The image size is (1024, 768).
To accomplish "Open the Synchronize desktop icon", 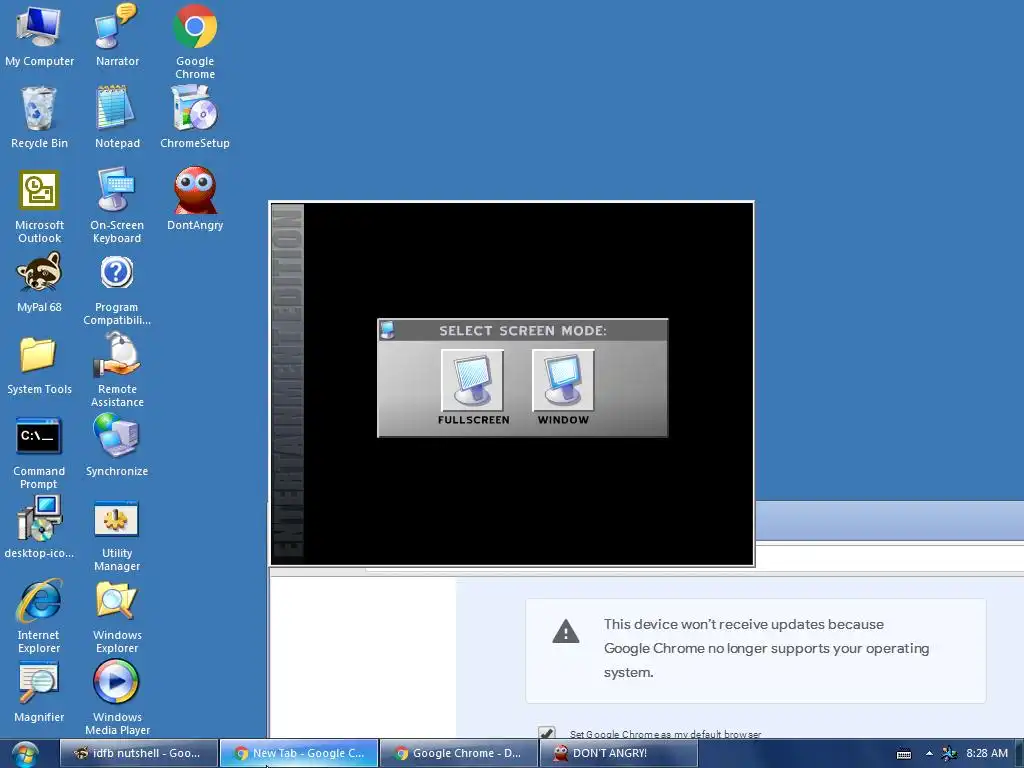I will click(x=117, y=445).
